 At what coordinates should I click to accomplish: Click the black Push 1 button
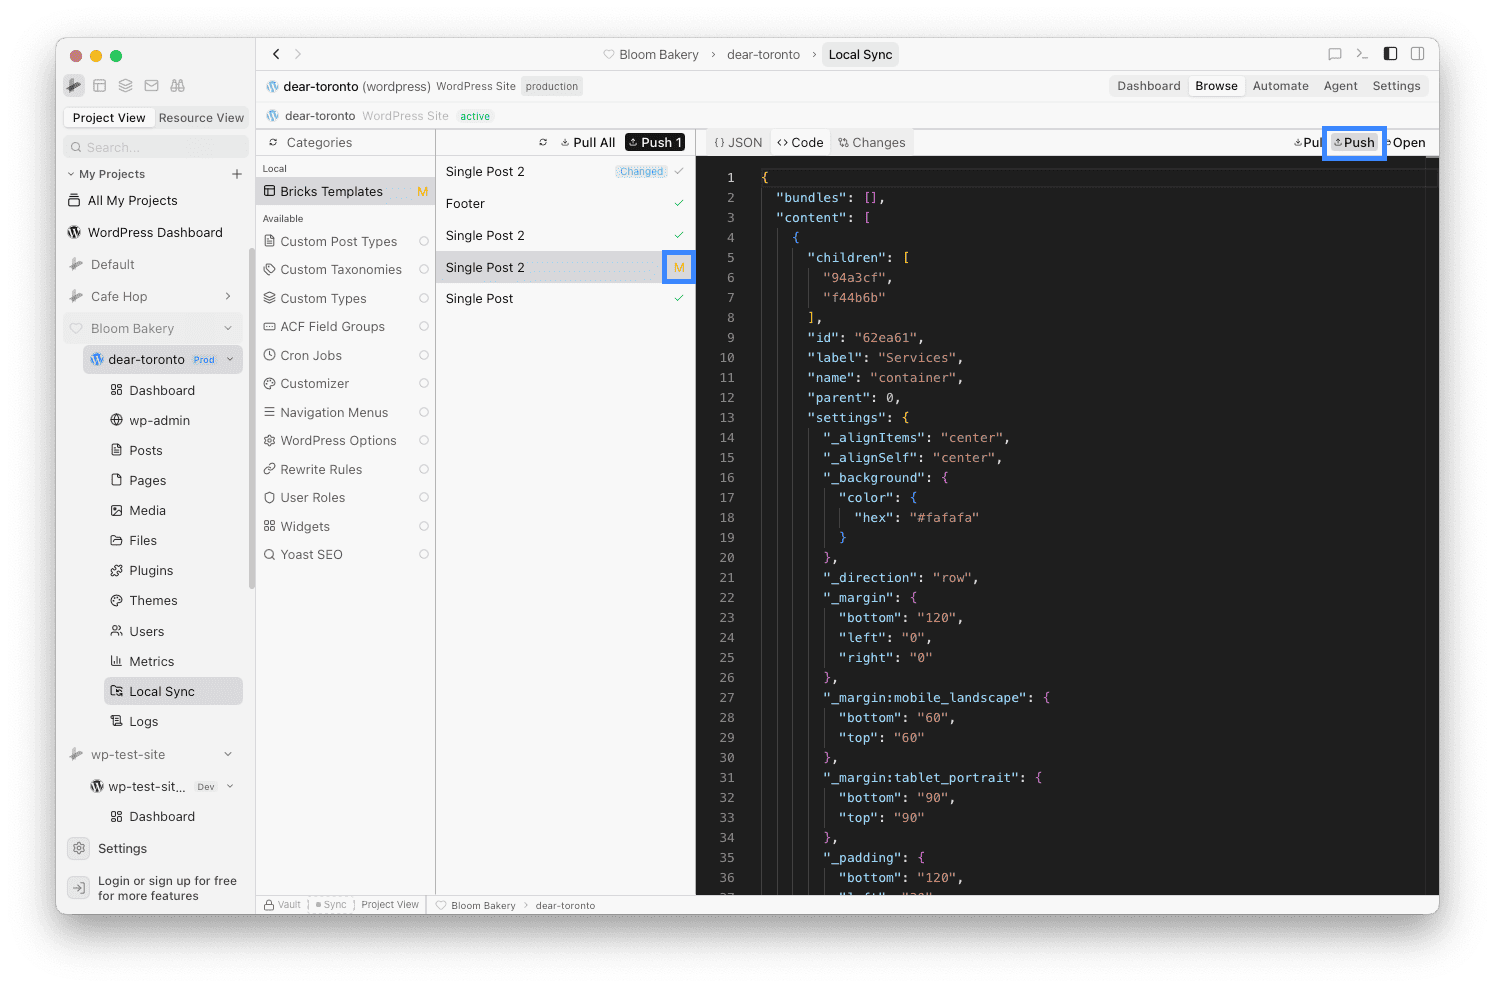pos(655,143)
